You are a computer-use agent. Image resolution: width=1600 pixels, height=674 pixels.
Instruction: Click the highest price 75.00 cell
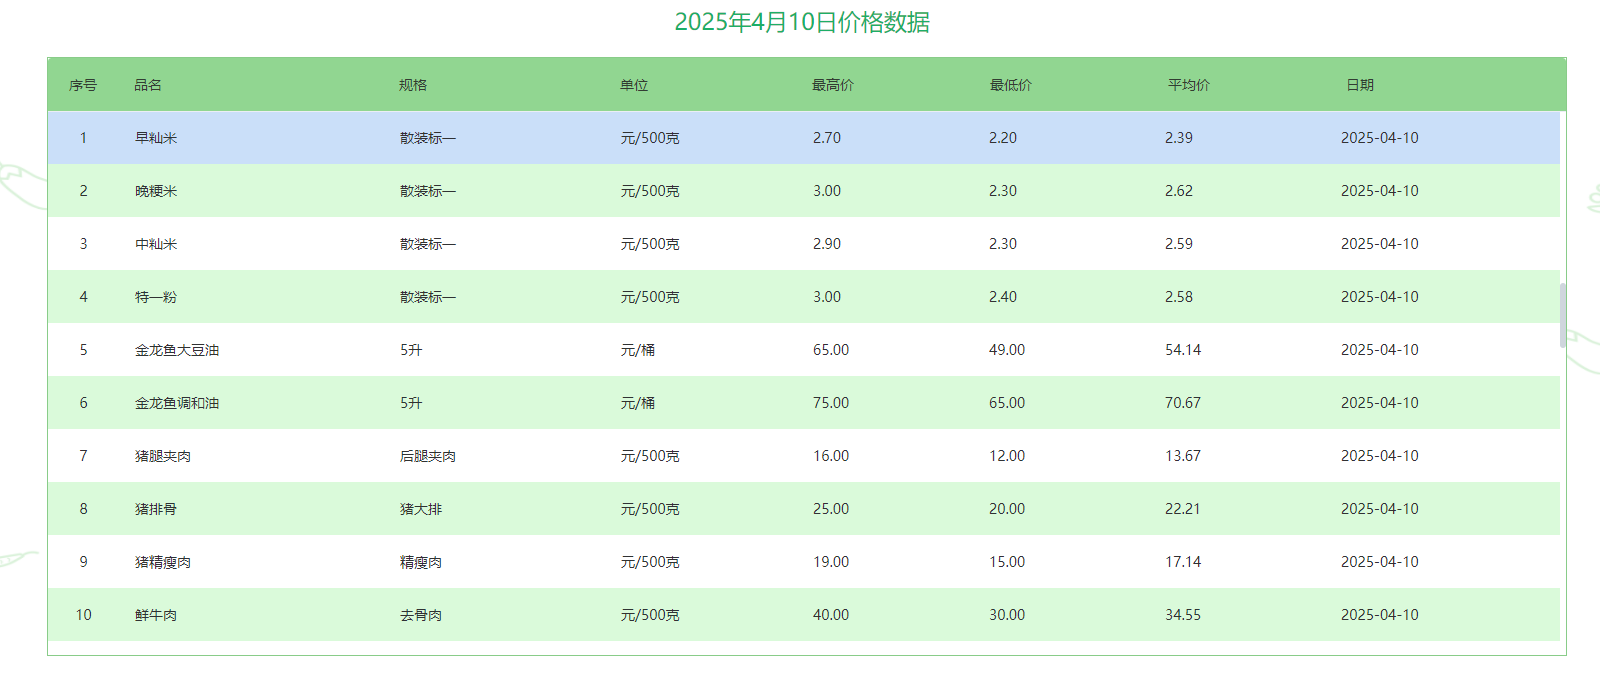tap(831, 403)
